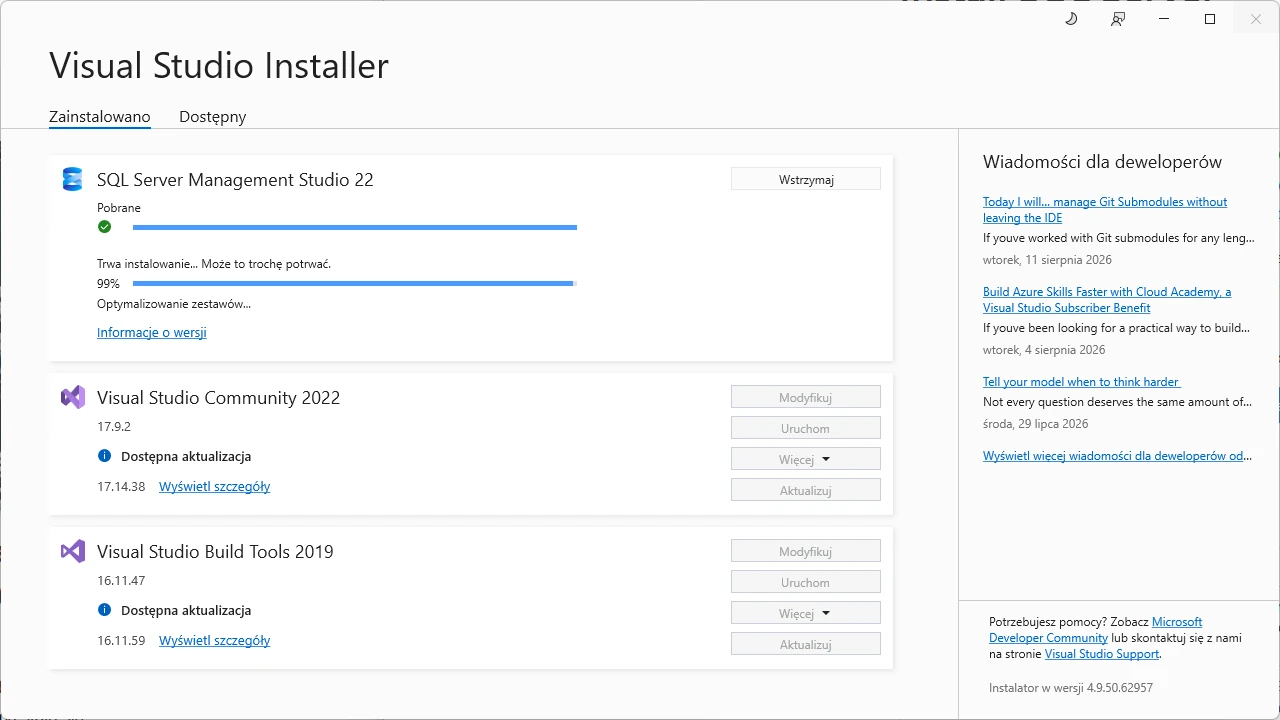Click the 17.9.2 installed version text

tap(114, 426)
